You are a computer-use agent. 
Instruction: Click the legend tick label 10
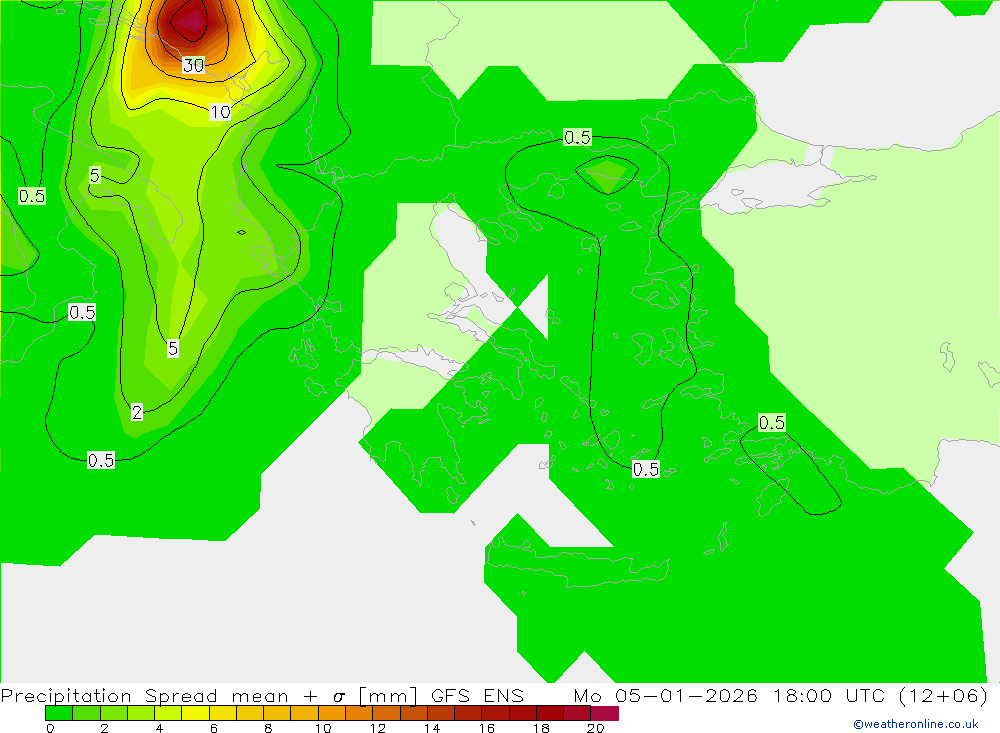pyautogui.click(x=323, y=728)
